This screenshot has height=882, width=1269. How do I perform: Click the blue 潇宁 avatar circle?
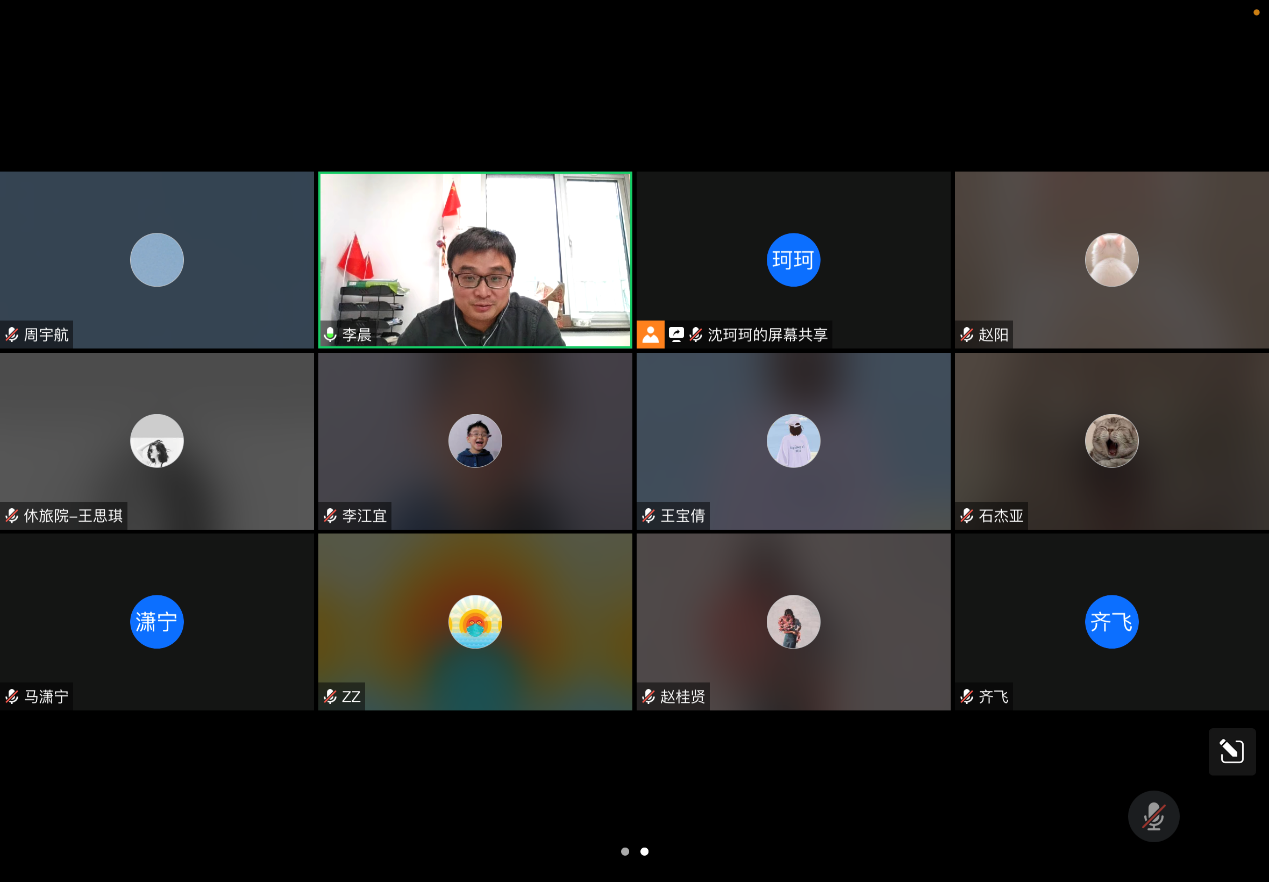(x=157, y=622)
